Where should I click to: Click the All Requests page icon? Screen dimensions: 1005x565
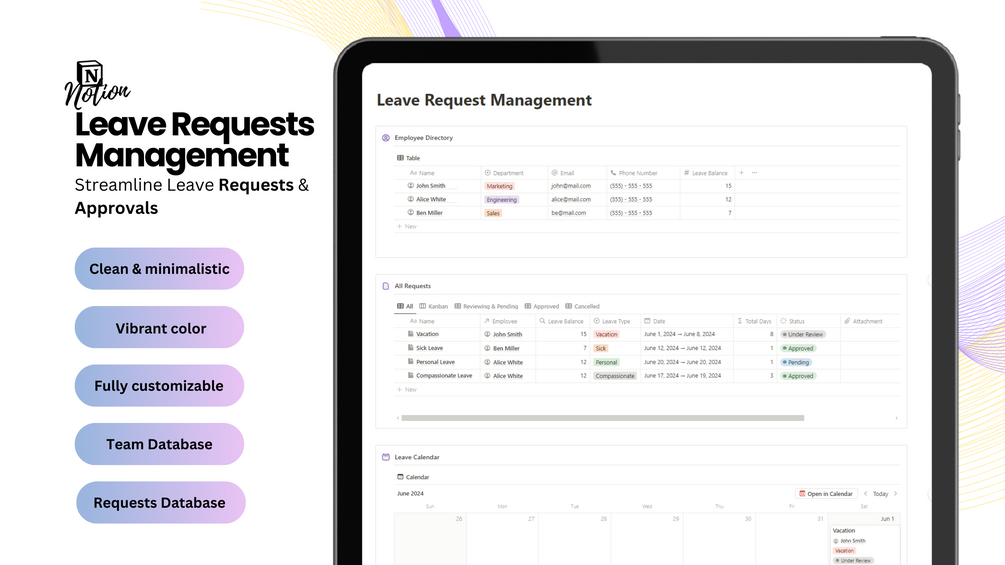tap(386, 286)
